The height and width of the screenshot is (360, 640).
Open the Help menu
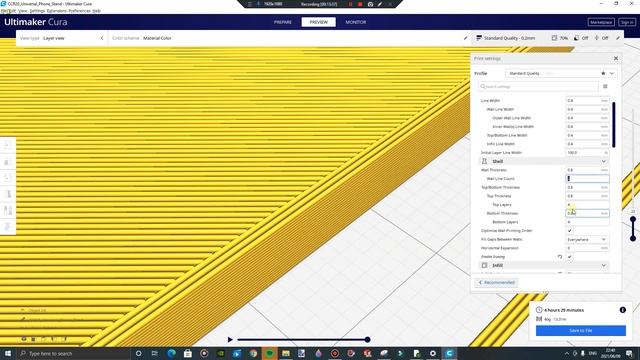[x=96, y=11]
